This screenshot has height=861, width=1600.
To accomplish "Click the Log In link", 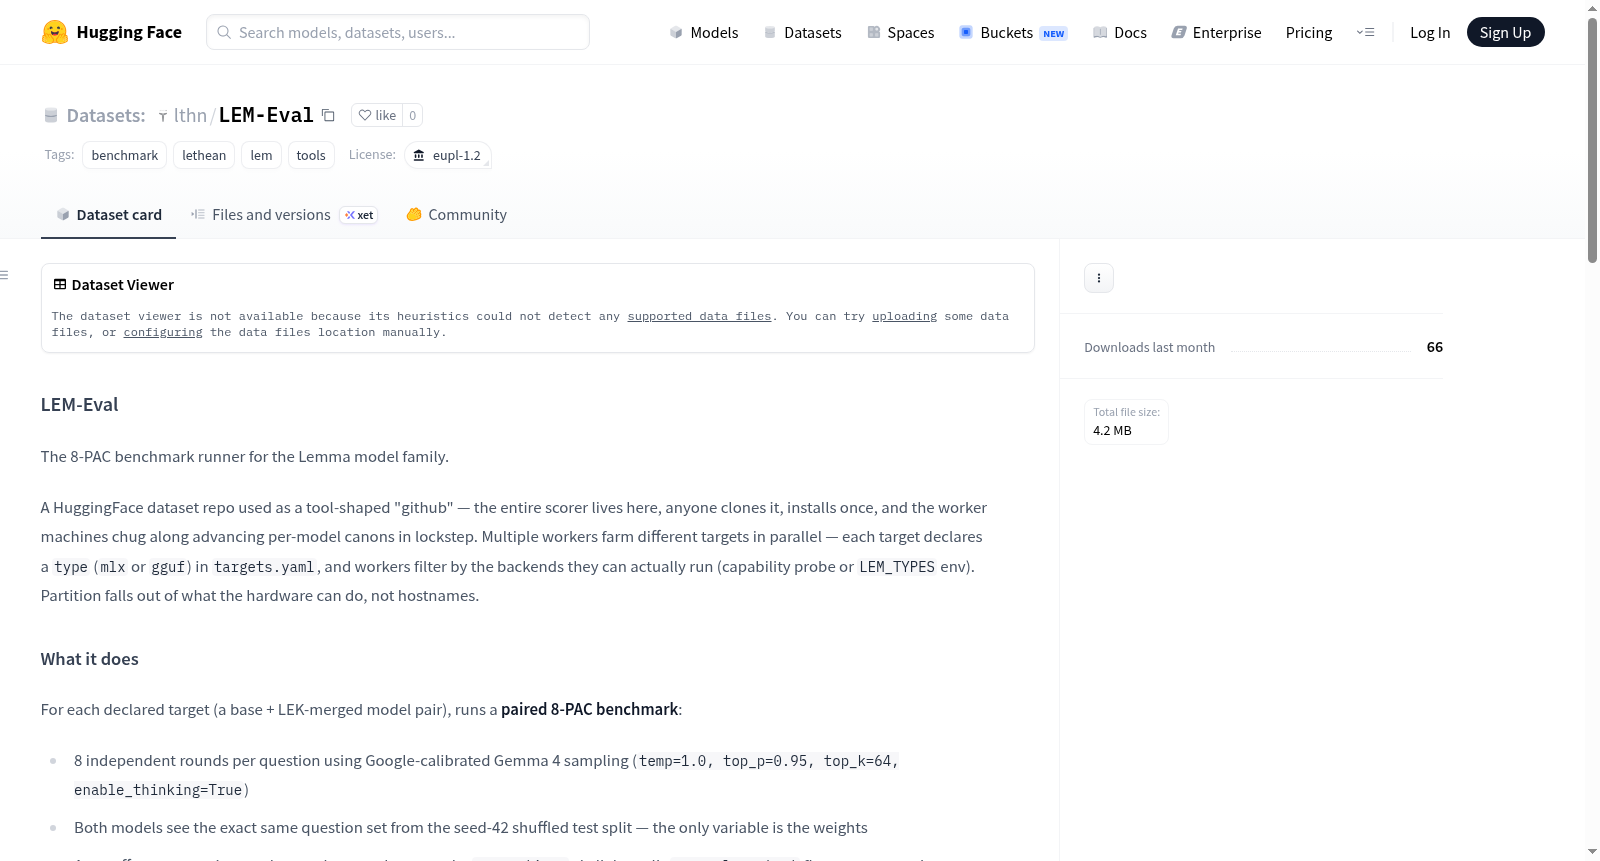I will pos(1430,32).
